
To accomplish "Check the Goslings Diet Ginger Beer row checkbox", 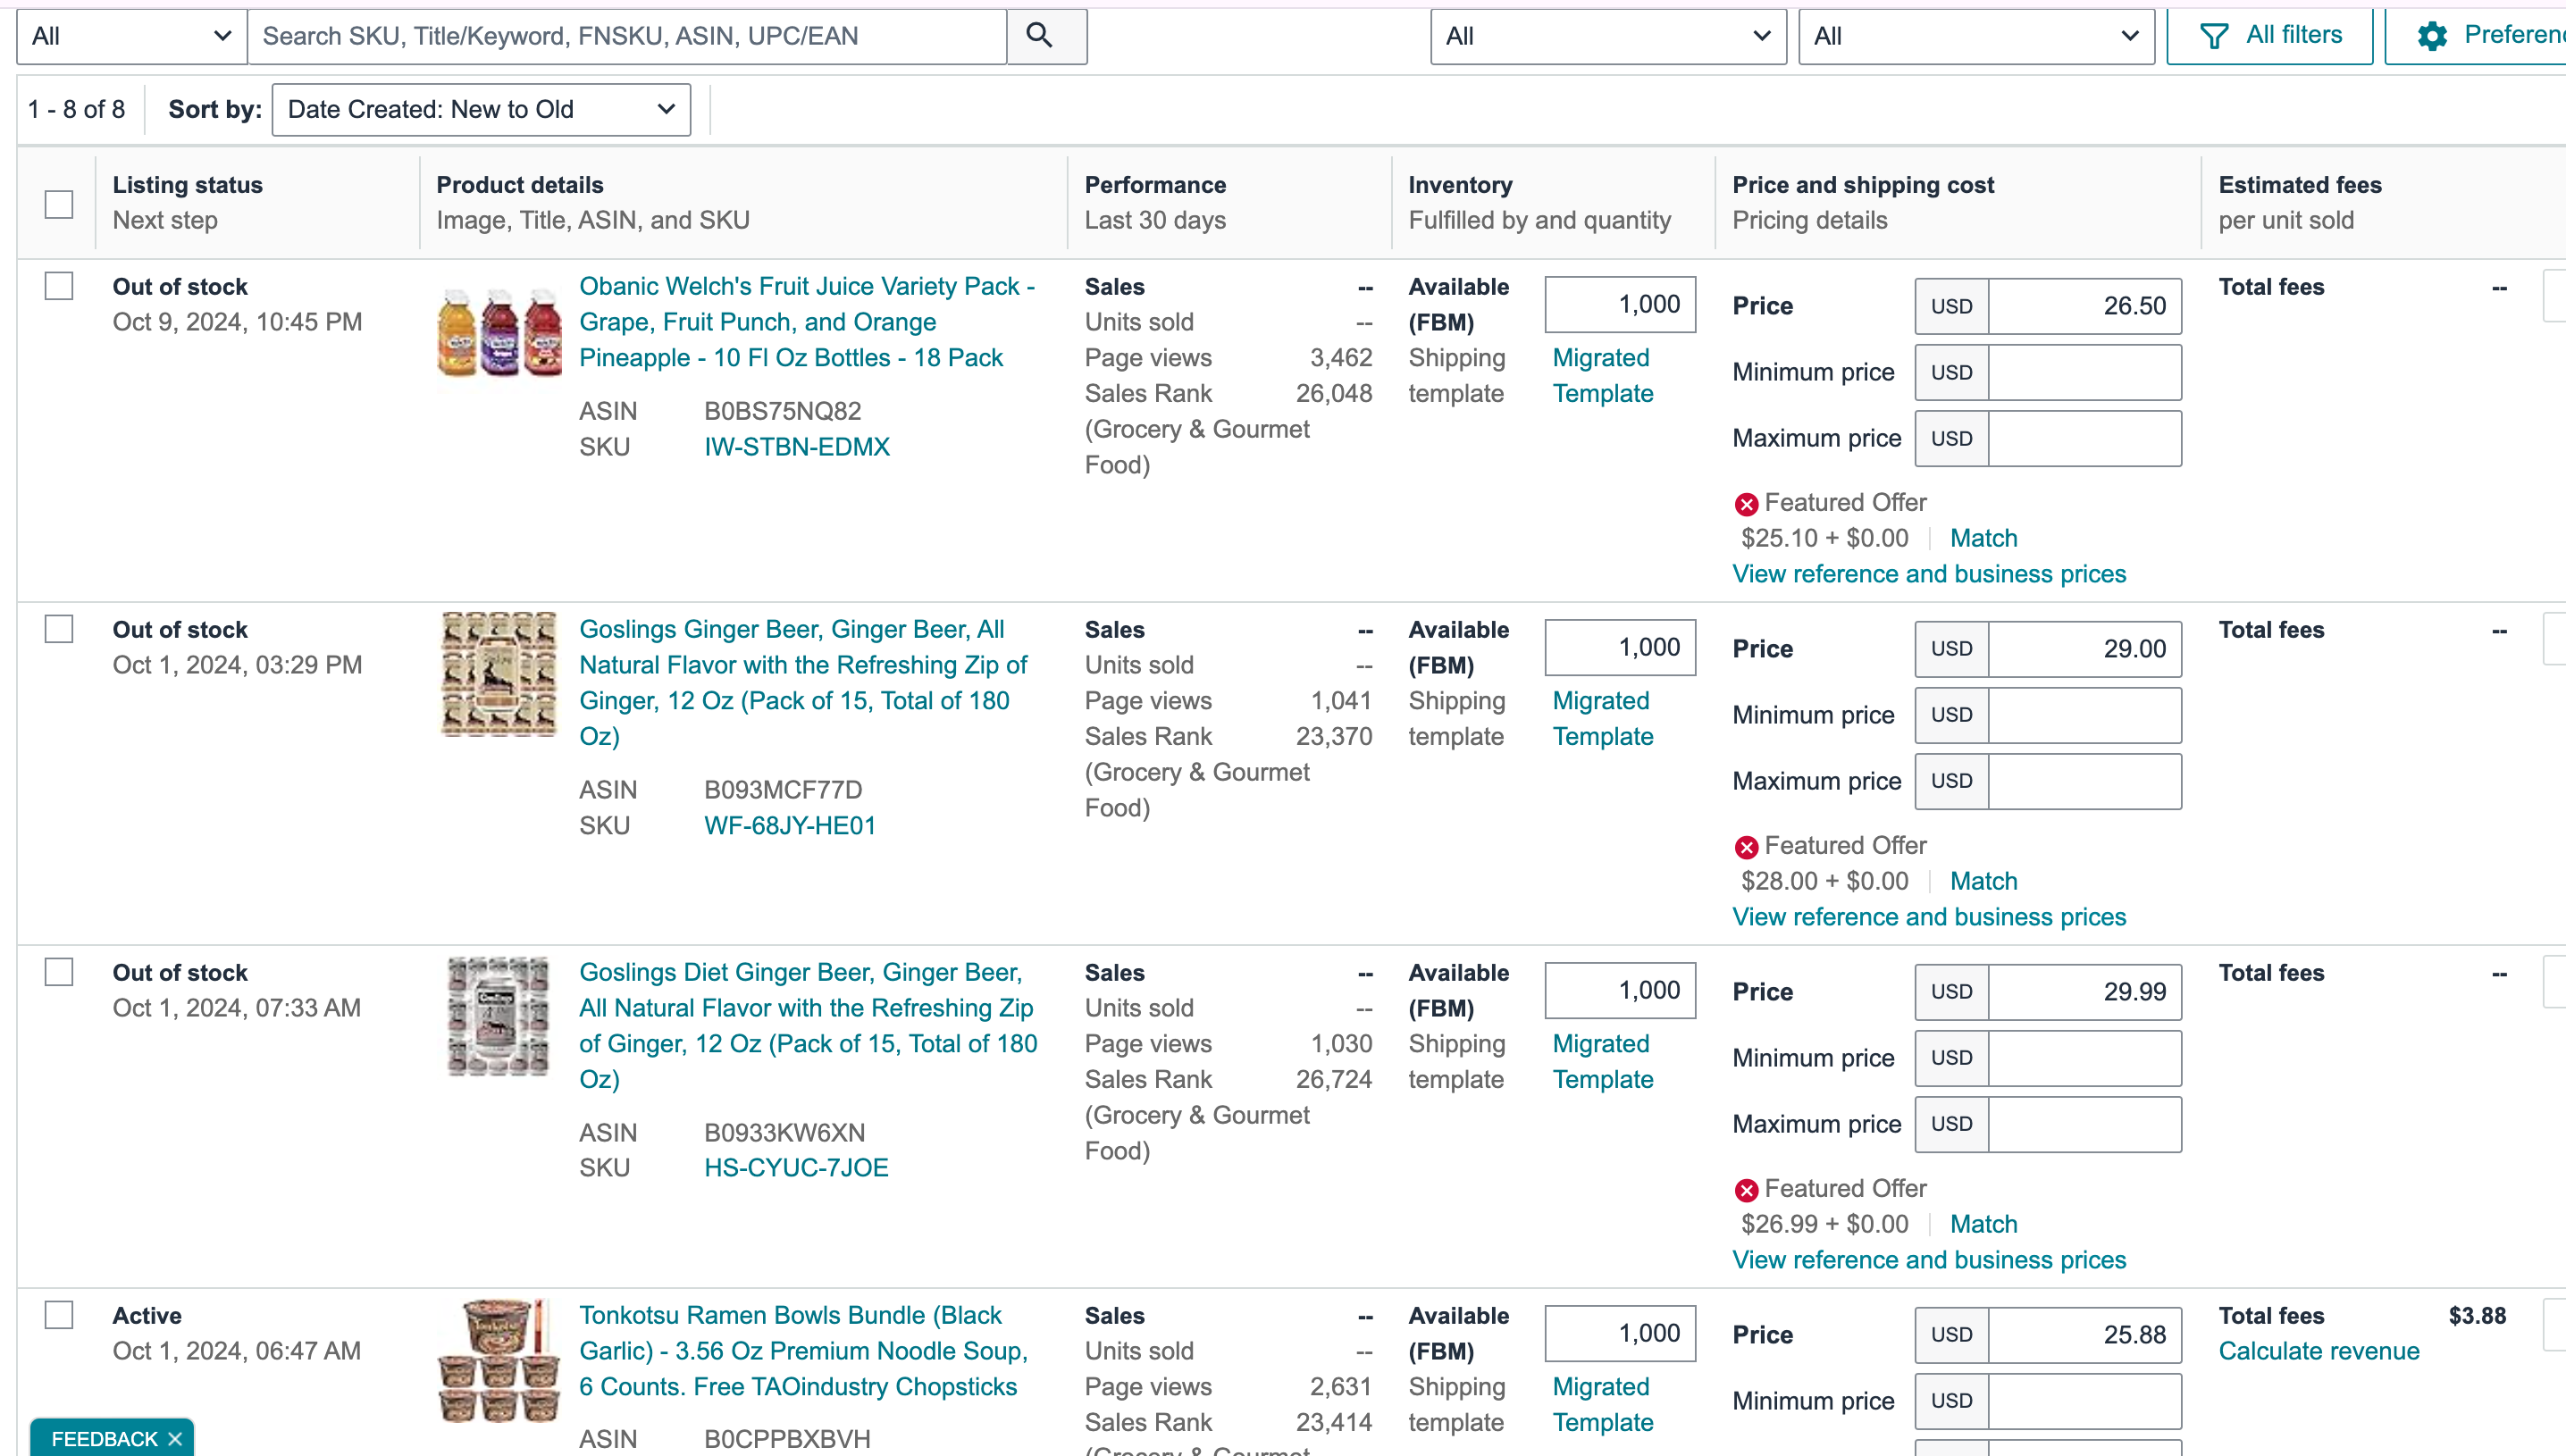I will coord(59,972).
